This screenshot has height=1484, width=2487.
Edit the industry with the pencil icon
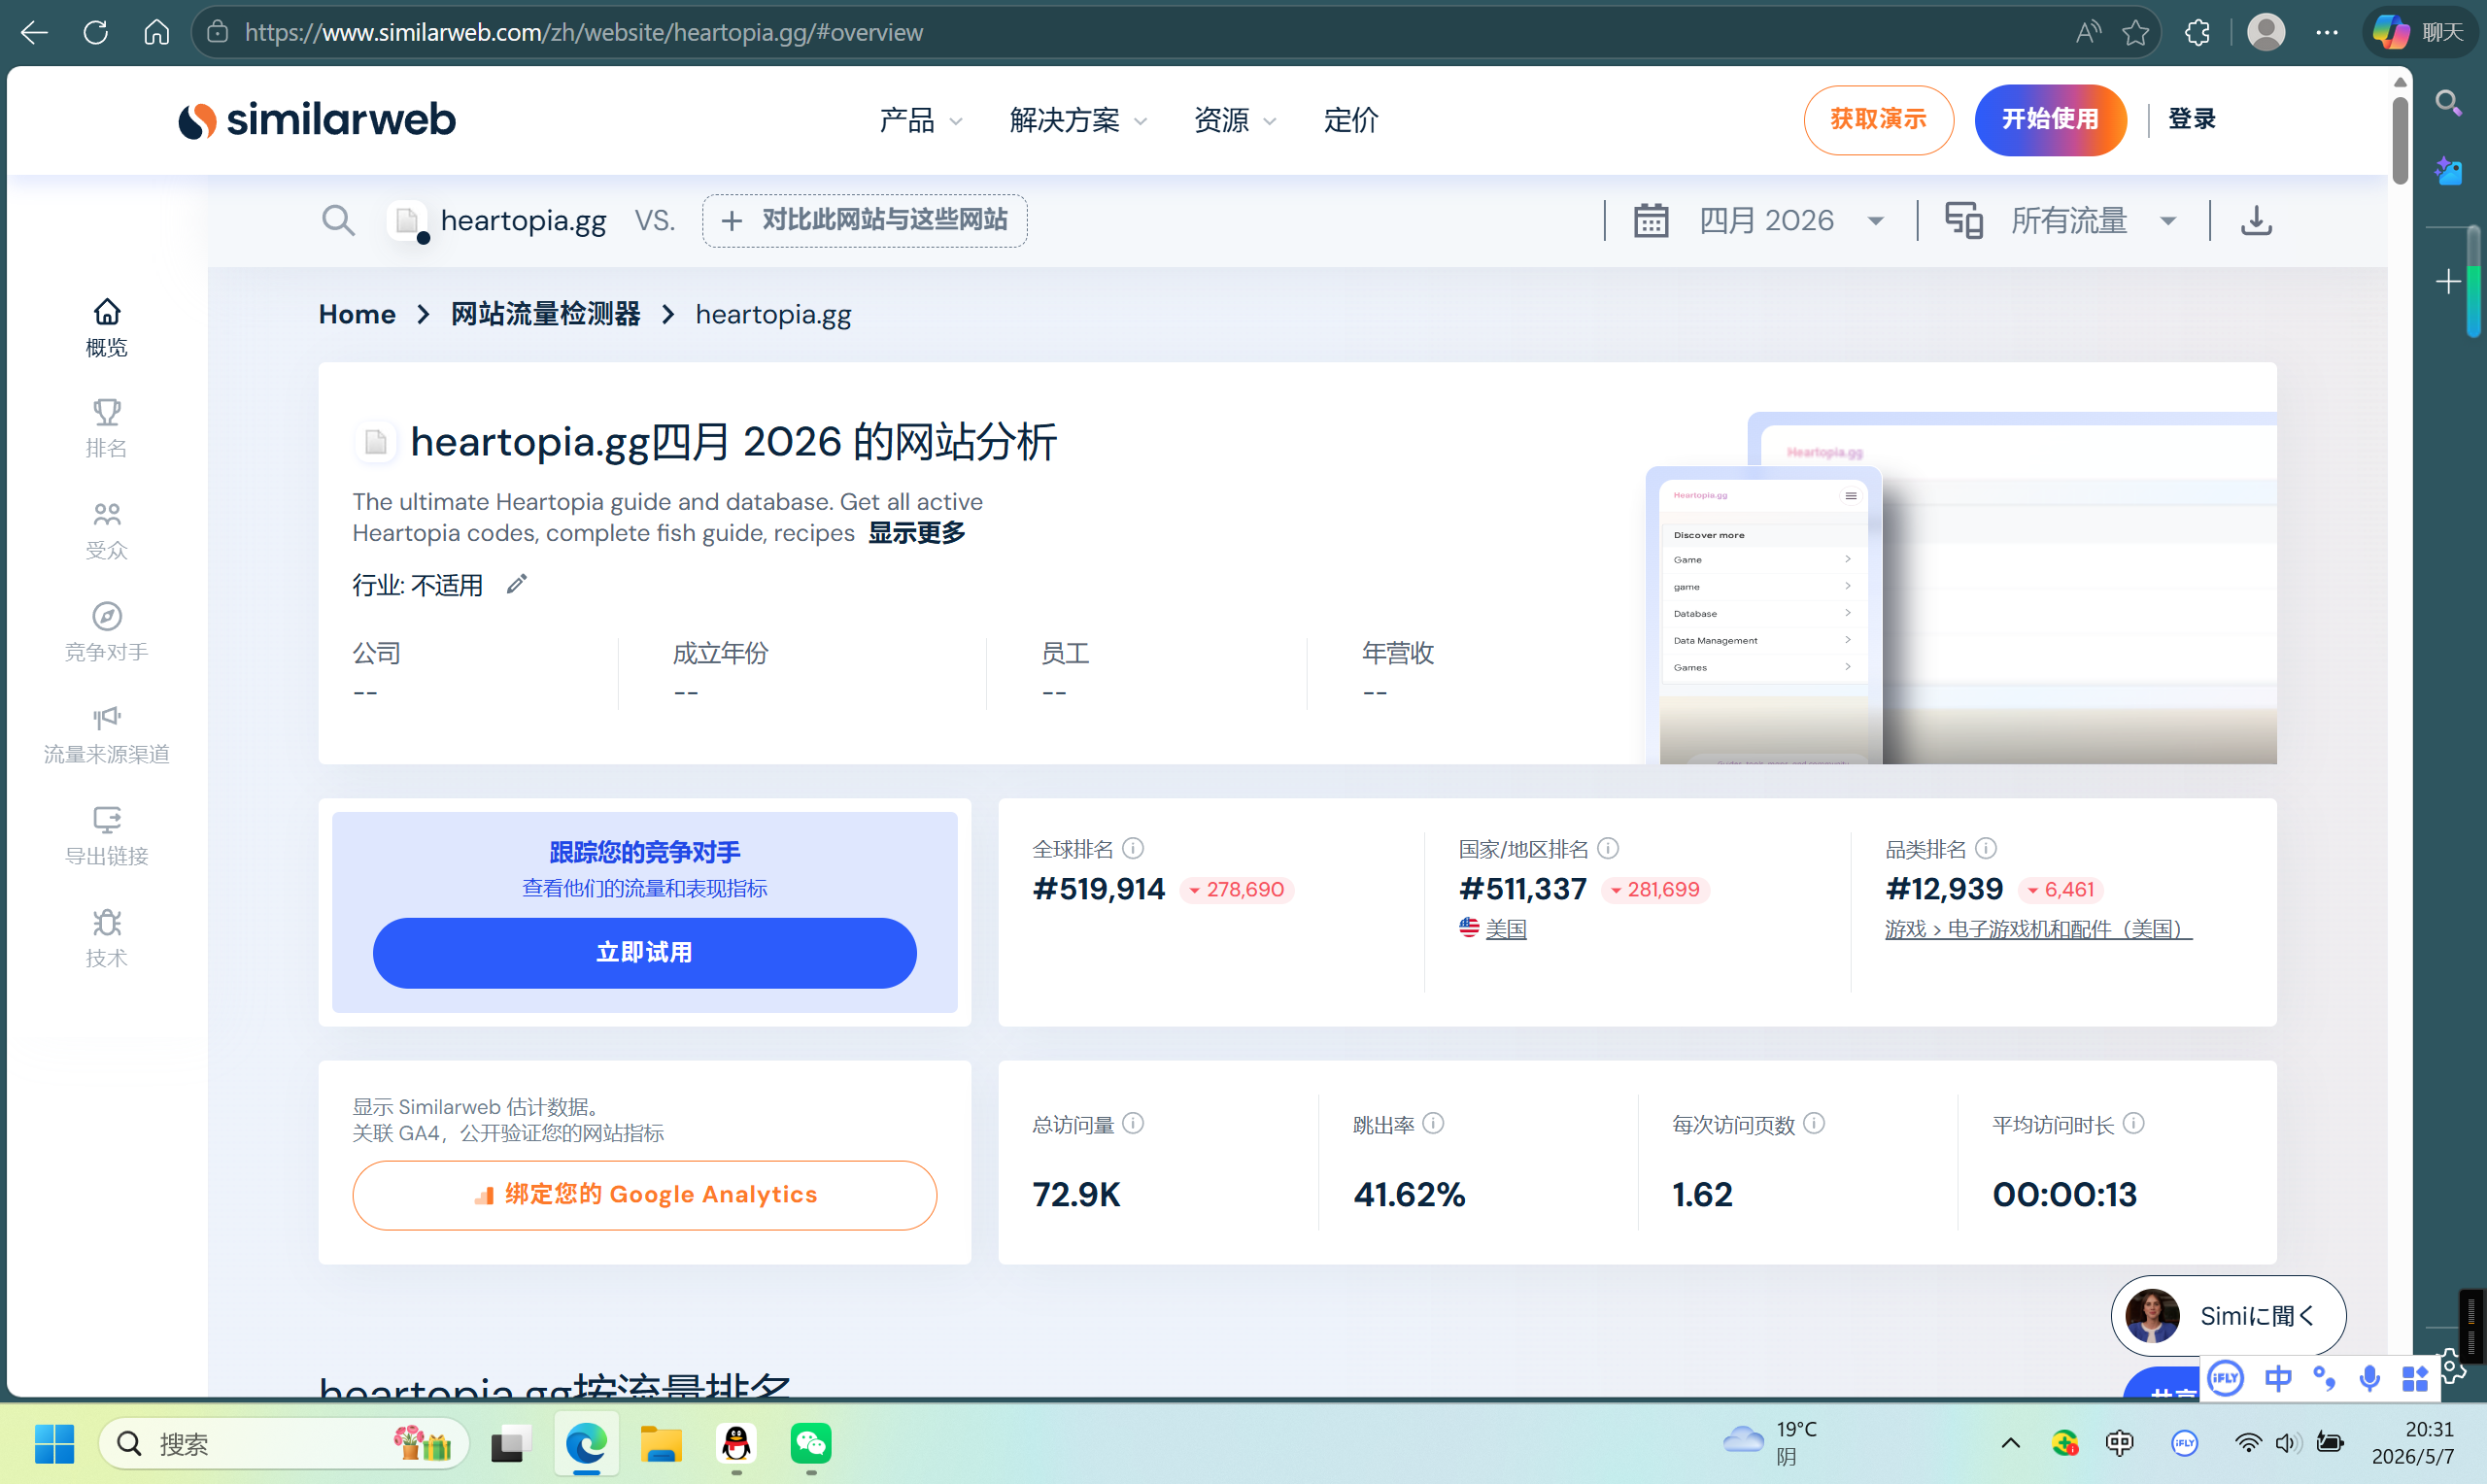pos(516,584)
